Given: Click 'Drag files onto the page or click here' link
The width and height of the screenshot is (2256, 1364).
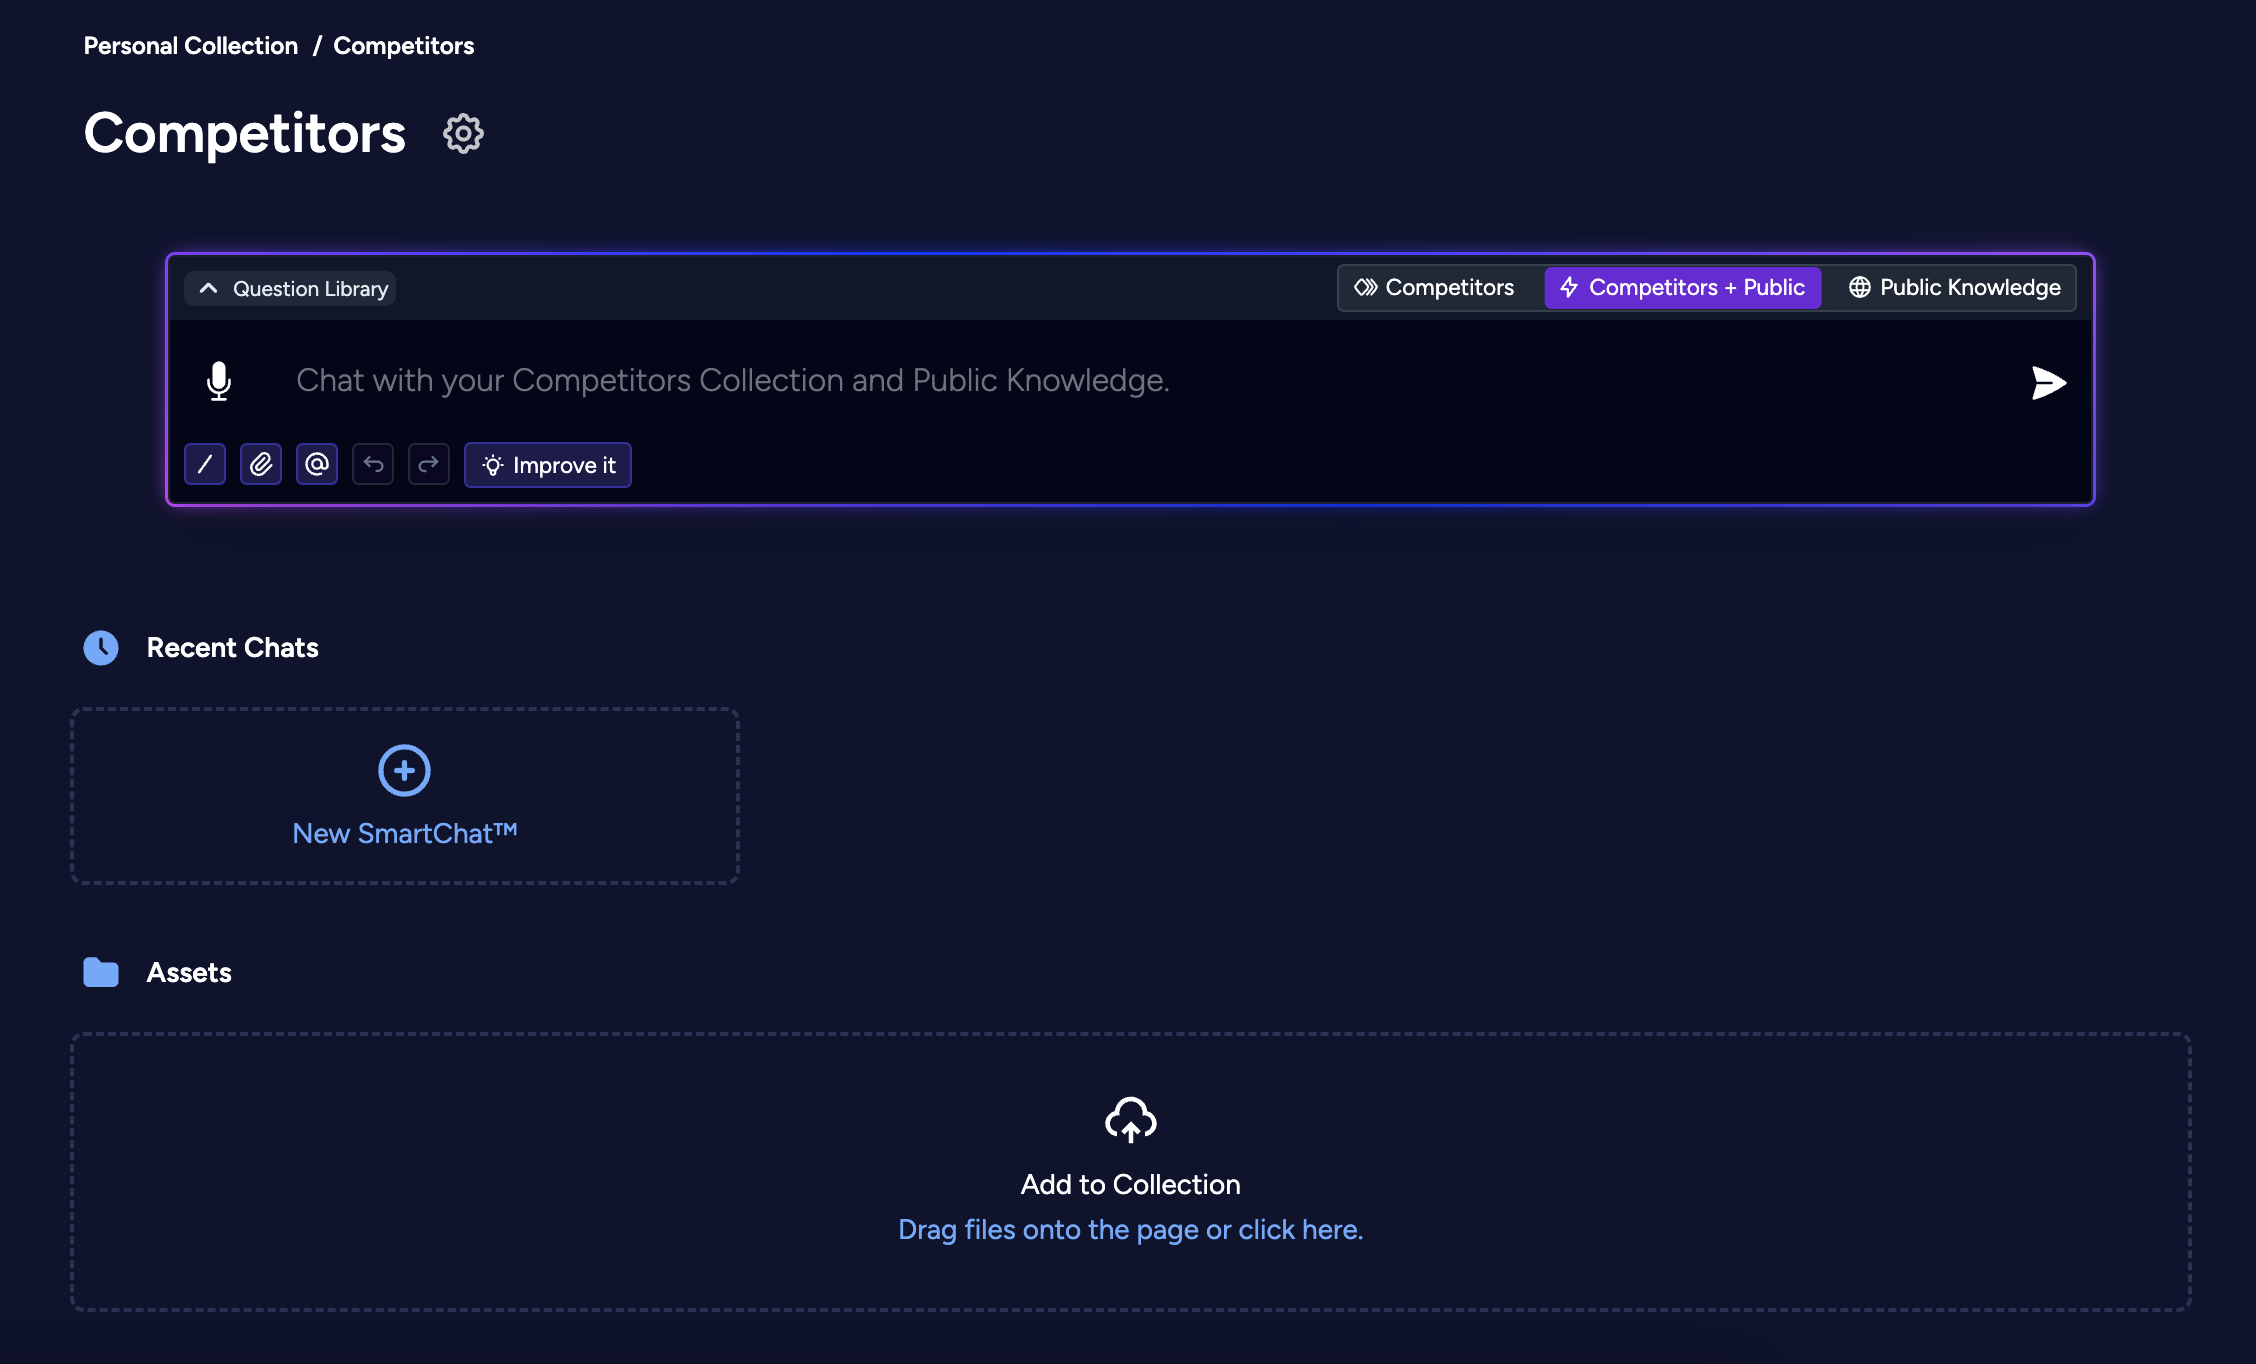Looking at the screenshot, I should 1130,1229.
